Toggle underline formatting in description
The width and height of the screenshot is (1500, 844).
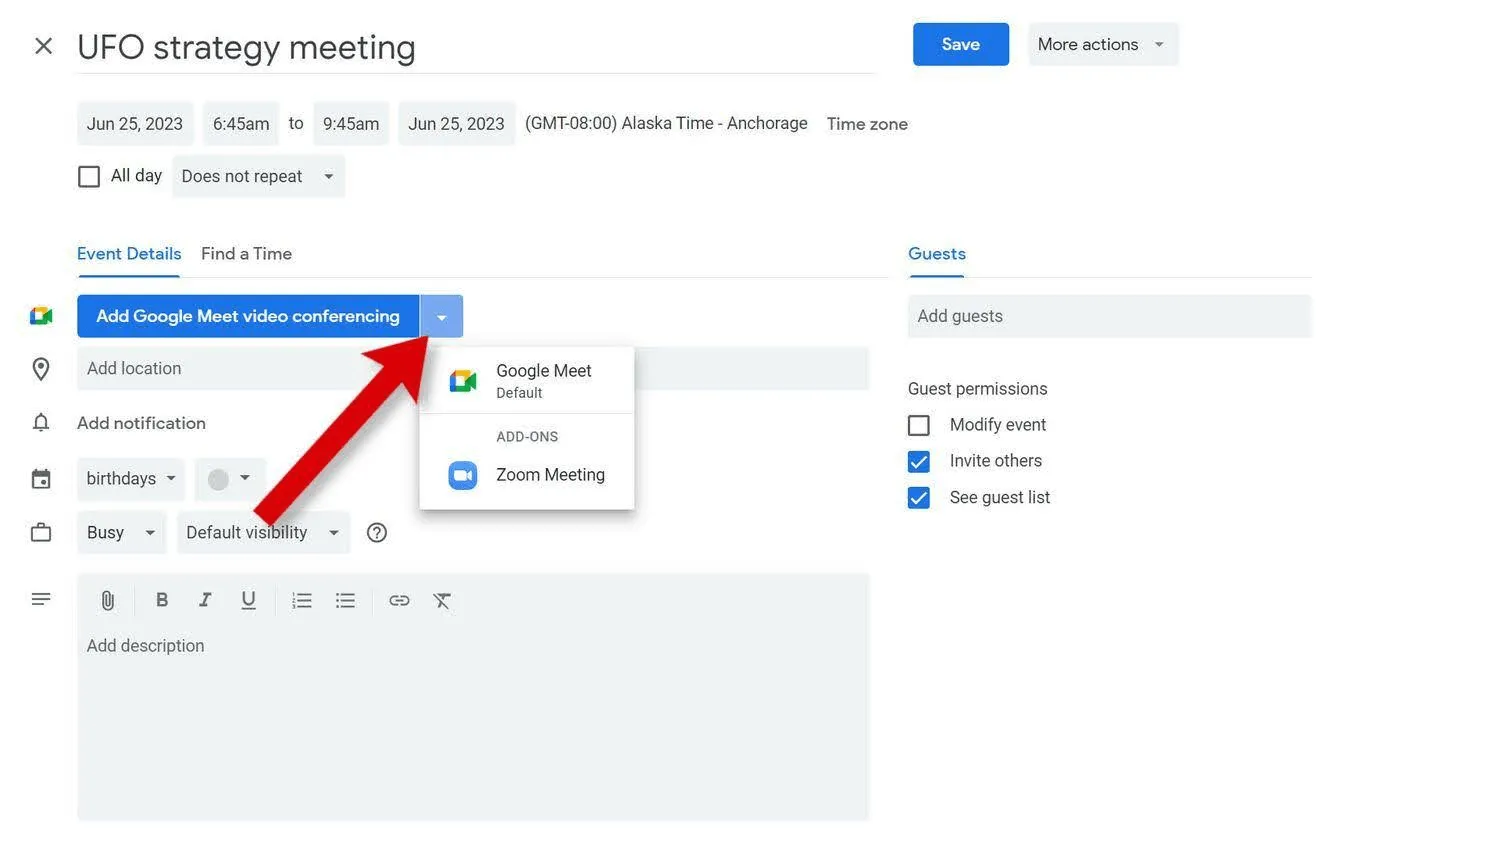pos(249,600)
